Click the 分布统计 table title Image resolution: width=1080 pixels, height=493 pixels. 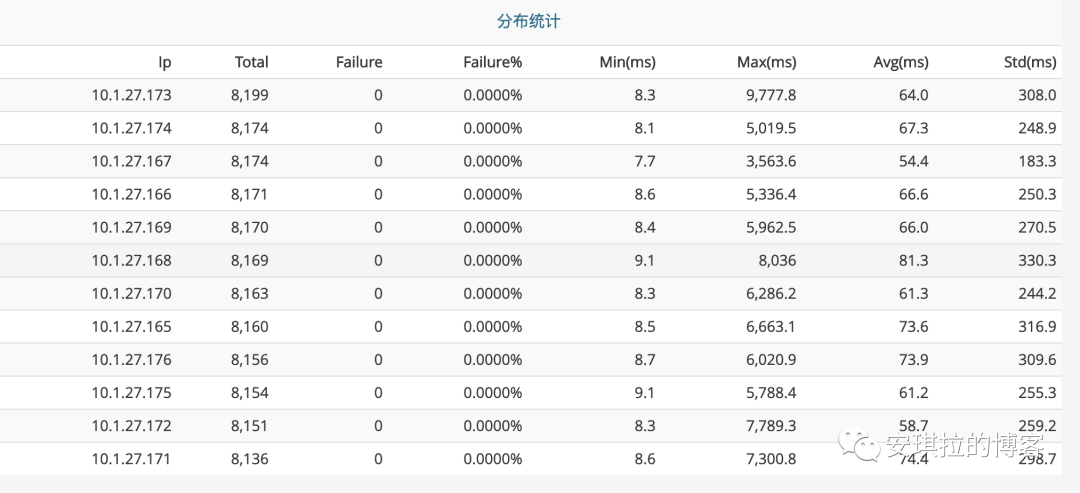(529, 22)
